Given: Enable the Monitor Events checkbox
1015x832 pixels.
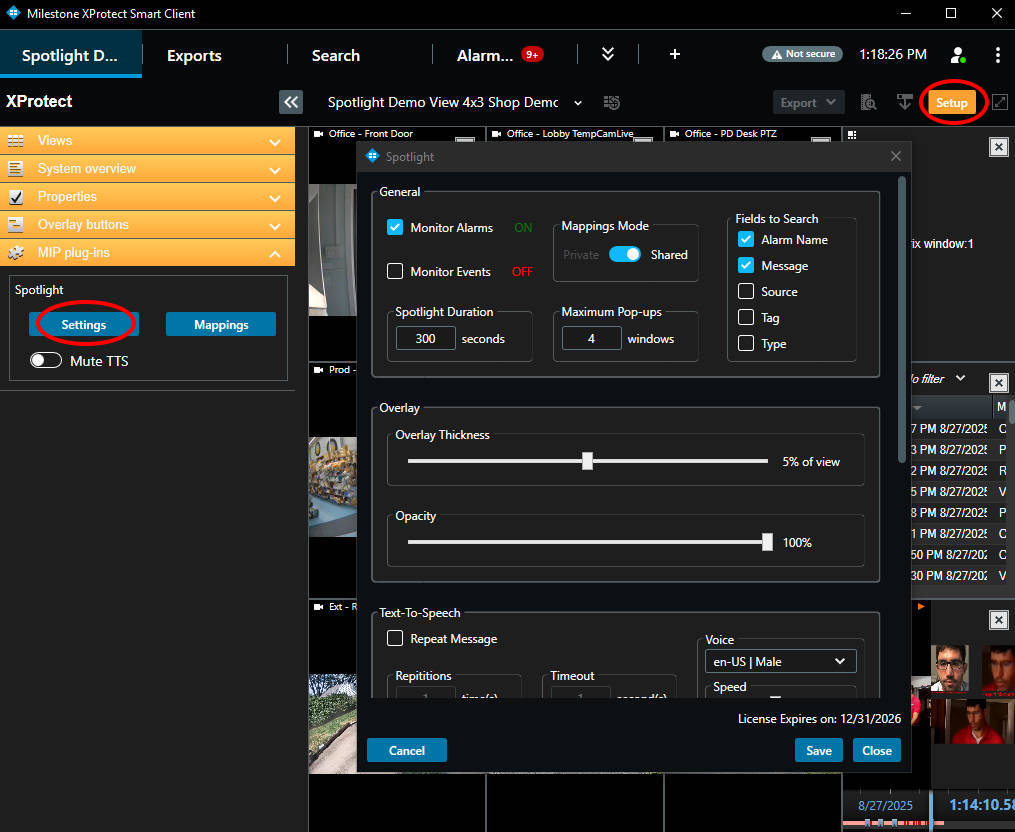Looking at the screenshot, I should (x=395, y=272).
